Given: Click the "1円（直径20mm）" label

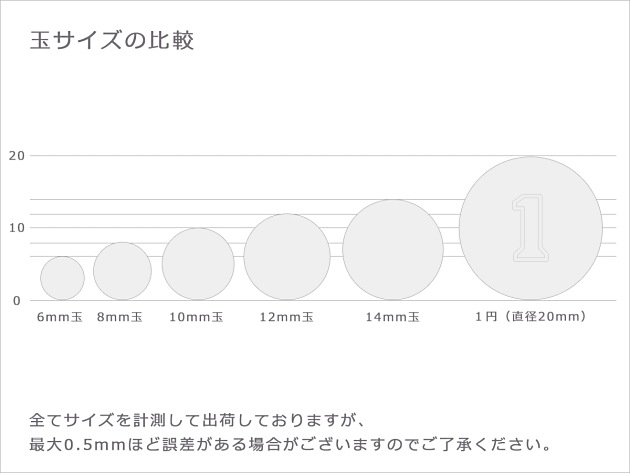Looking at the screenshot, I should pos(530,317).
